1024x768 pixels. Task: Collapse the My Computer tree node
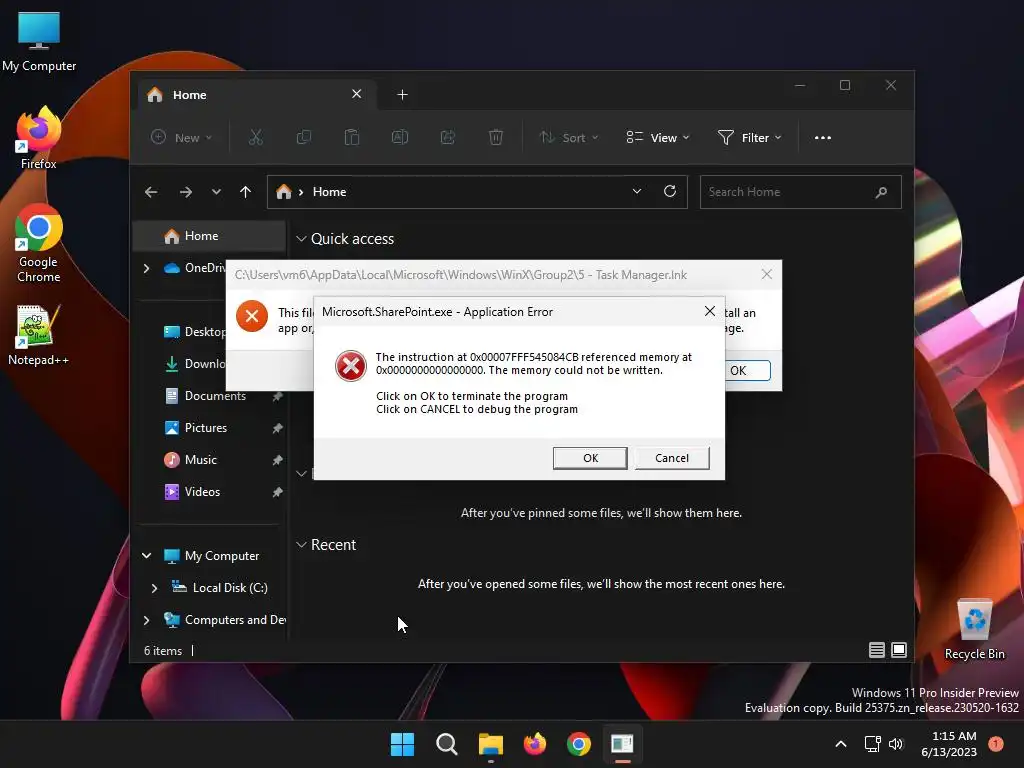[x=146, y=556]
